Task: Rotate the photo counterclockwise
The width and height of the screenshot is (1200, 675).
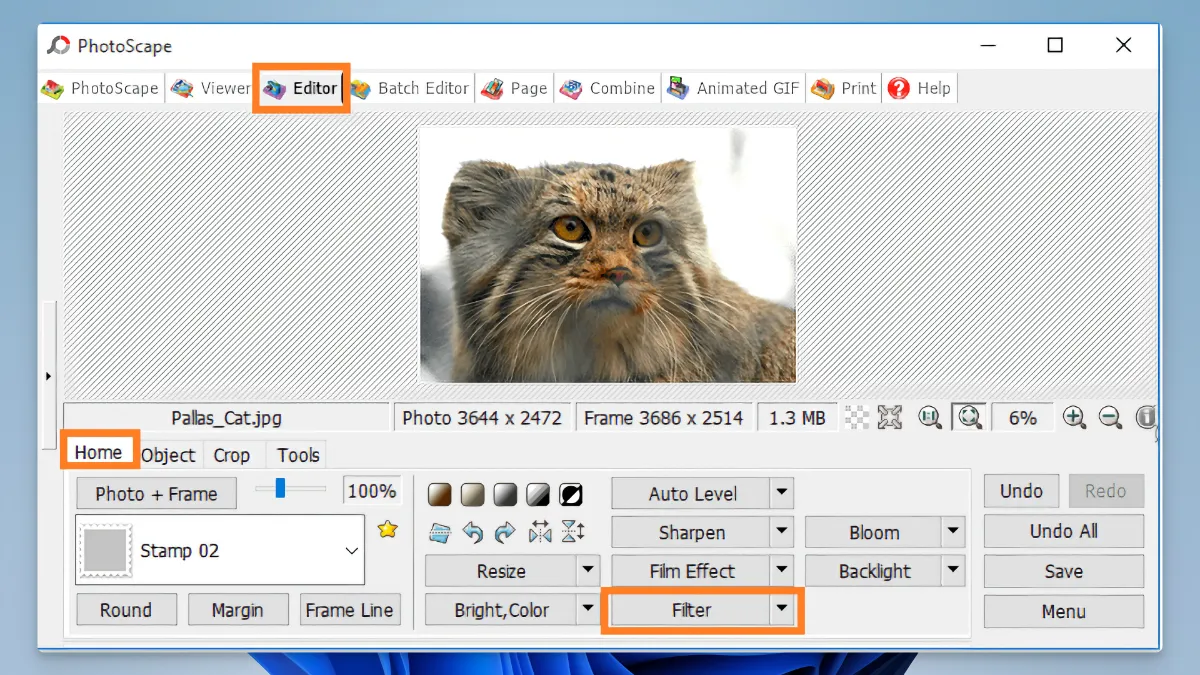Action: [473, 532]
